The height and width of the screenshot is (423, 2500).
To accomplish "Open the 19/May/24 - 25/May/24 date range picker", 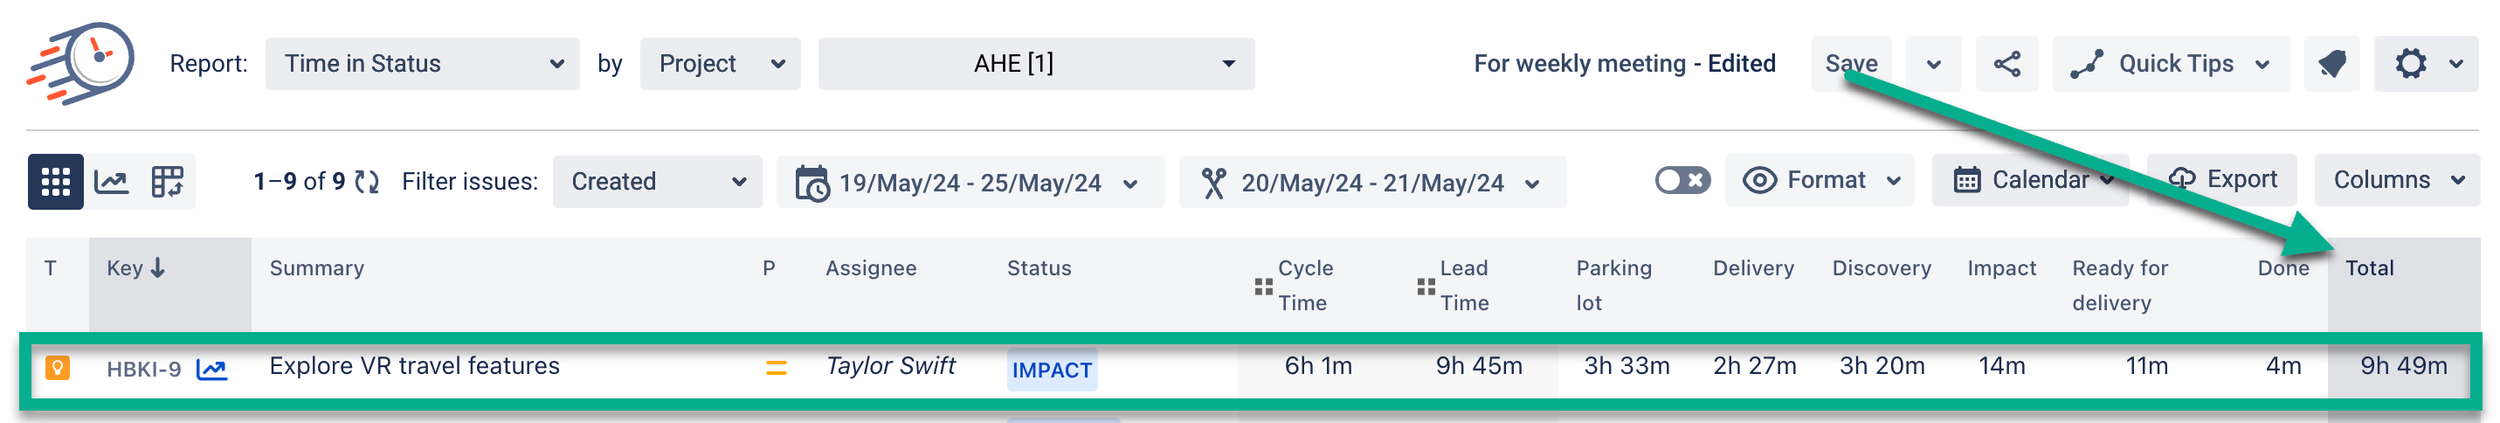I will [x=969, y=183].
